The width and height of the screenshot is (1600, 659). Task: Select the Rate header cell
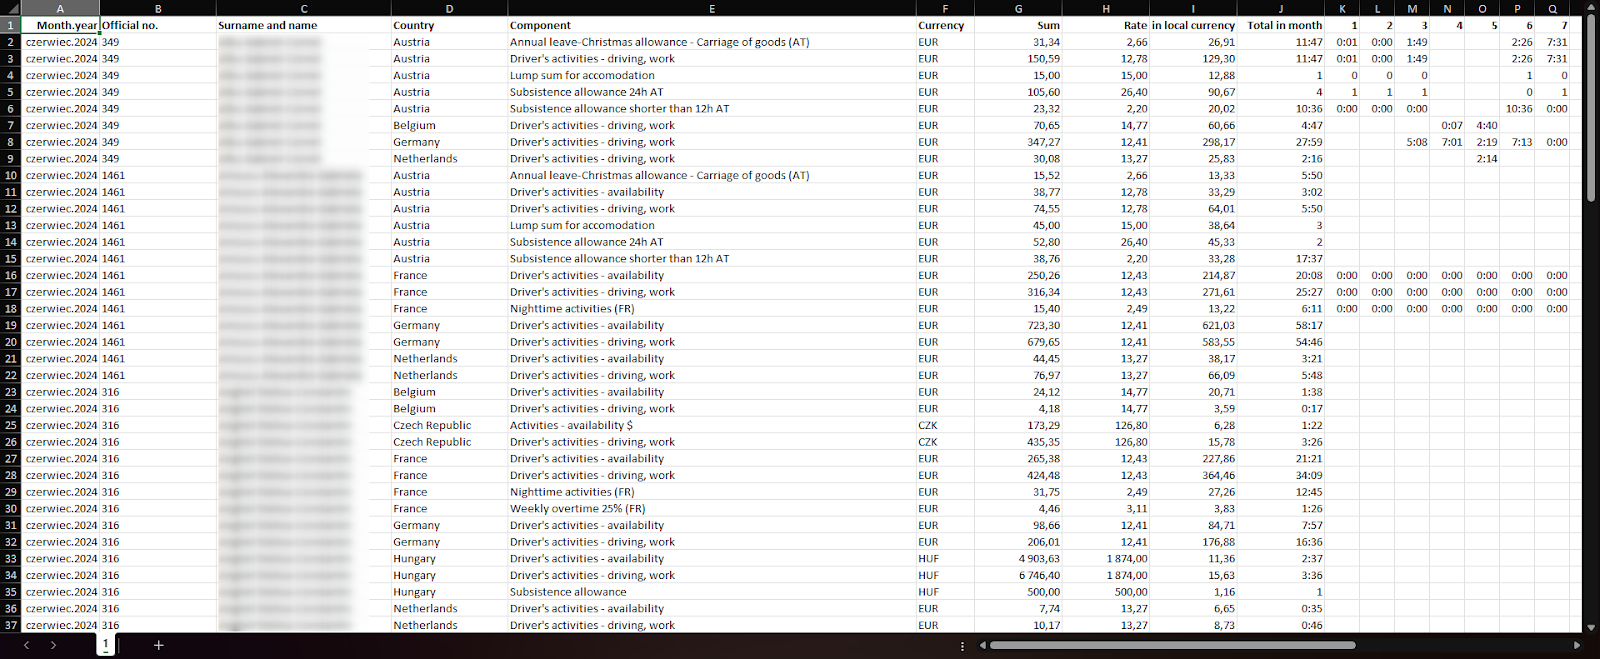click(x=1106, y=25)
